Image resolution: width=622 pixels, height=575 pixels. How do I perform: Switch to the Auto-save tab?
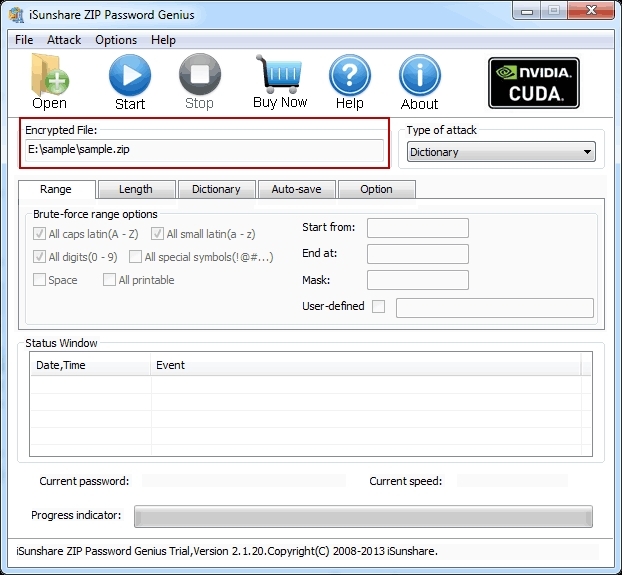[296, 189]
